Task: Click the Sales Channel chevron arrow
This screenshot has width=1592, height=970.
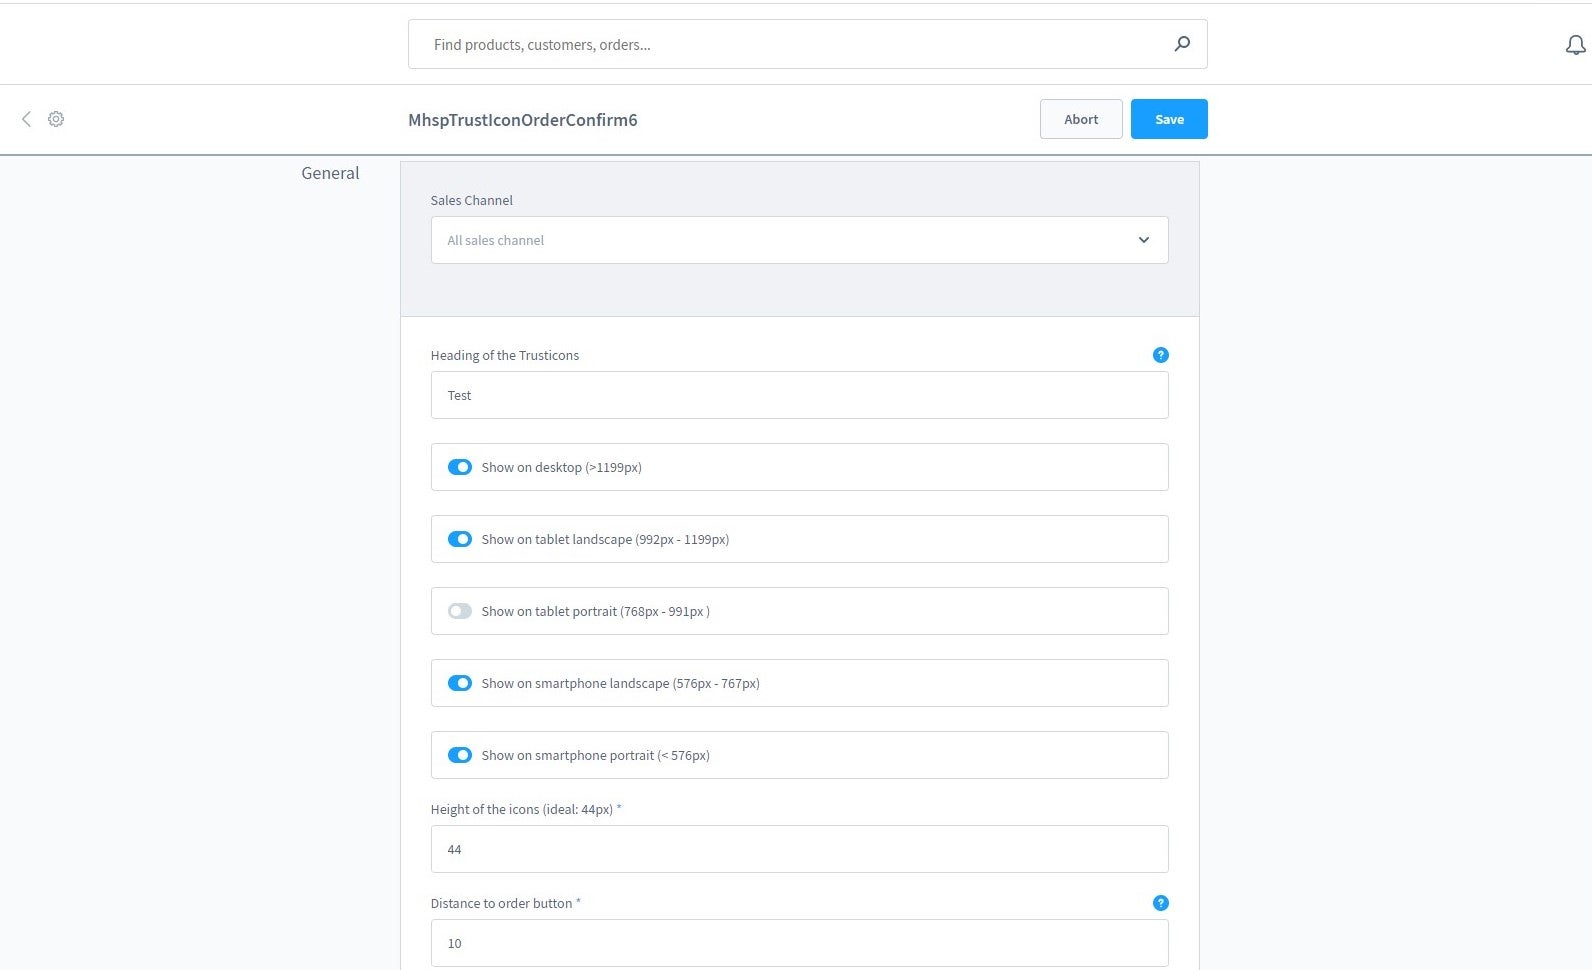Action: point(1143,240)
